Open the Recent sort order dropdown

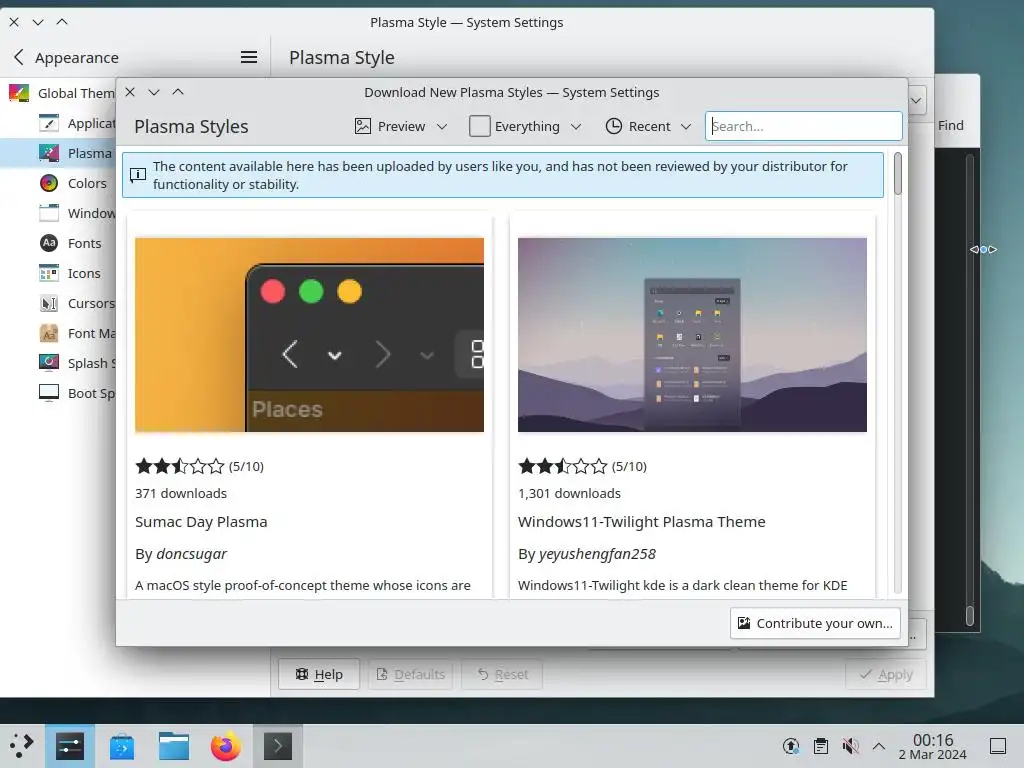click(x=647, y=126)
